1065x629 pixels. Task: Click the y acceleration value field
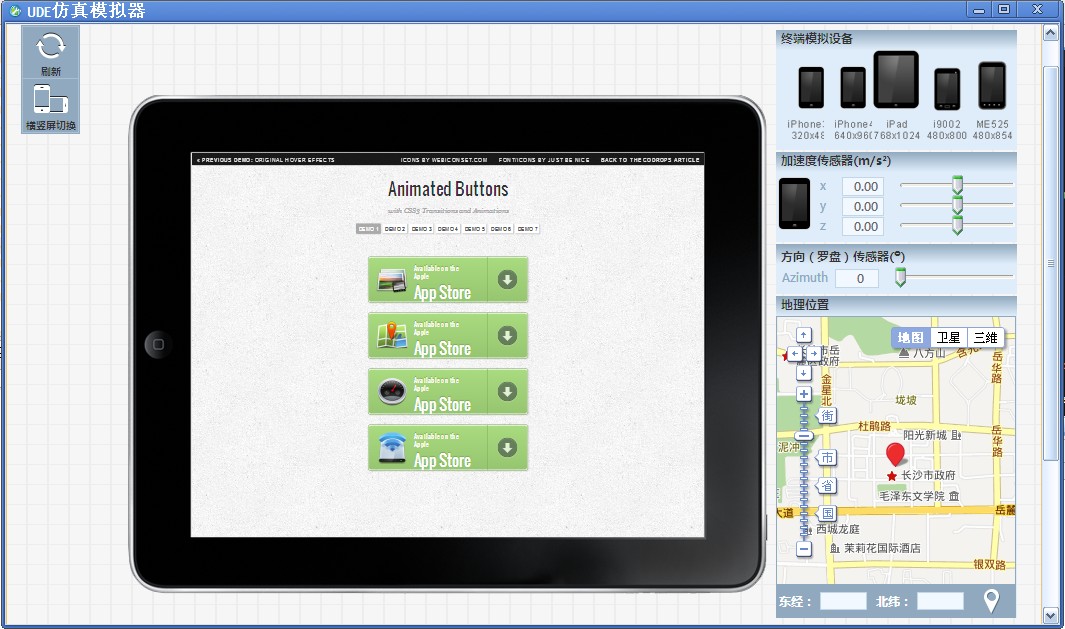coord(865,206)
